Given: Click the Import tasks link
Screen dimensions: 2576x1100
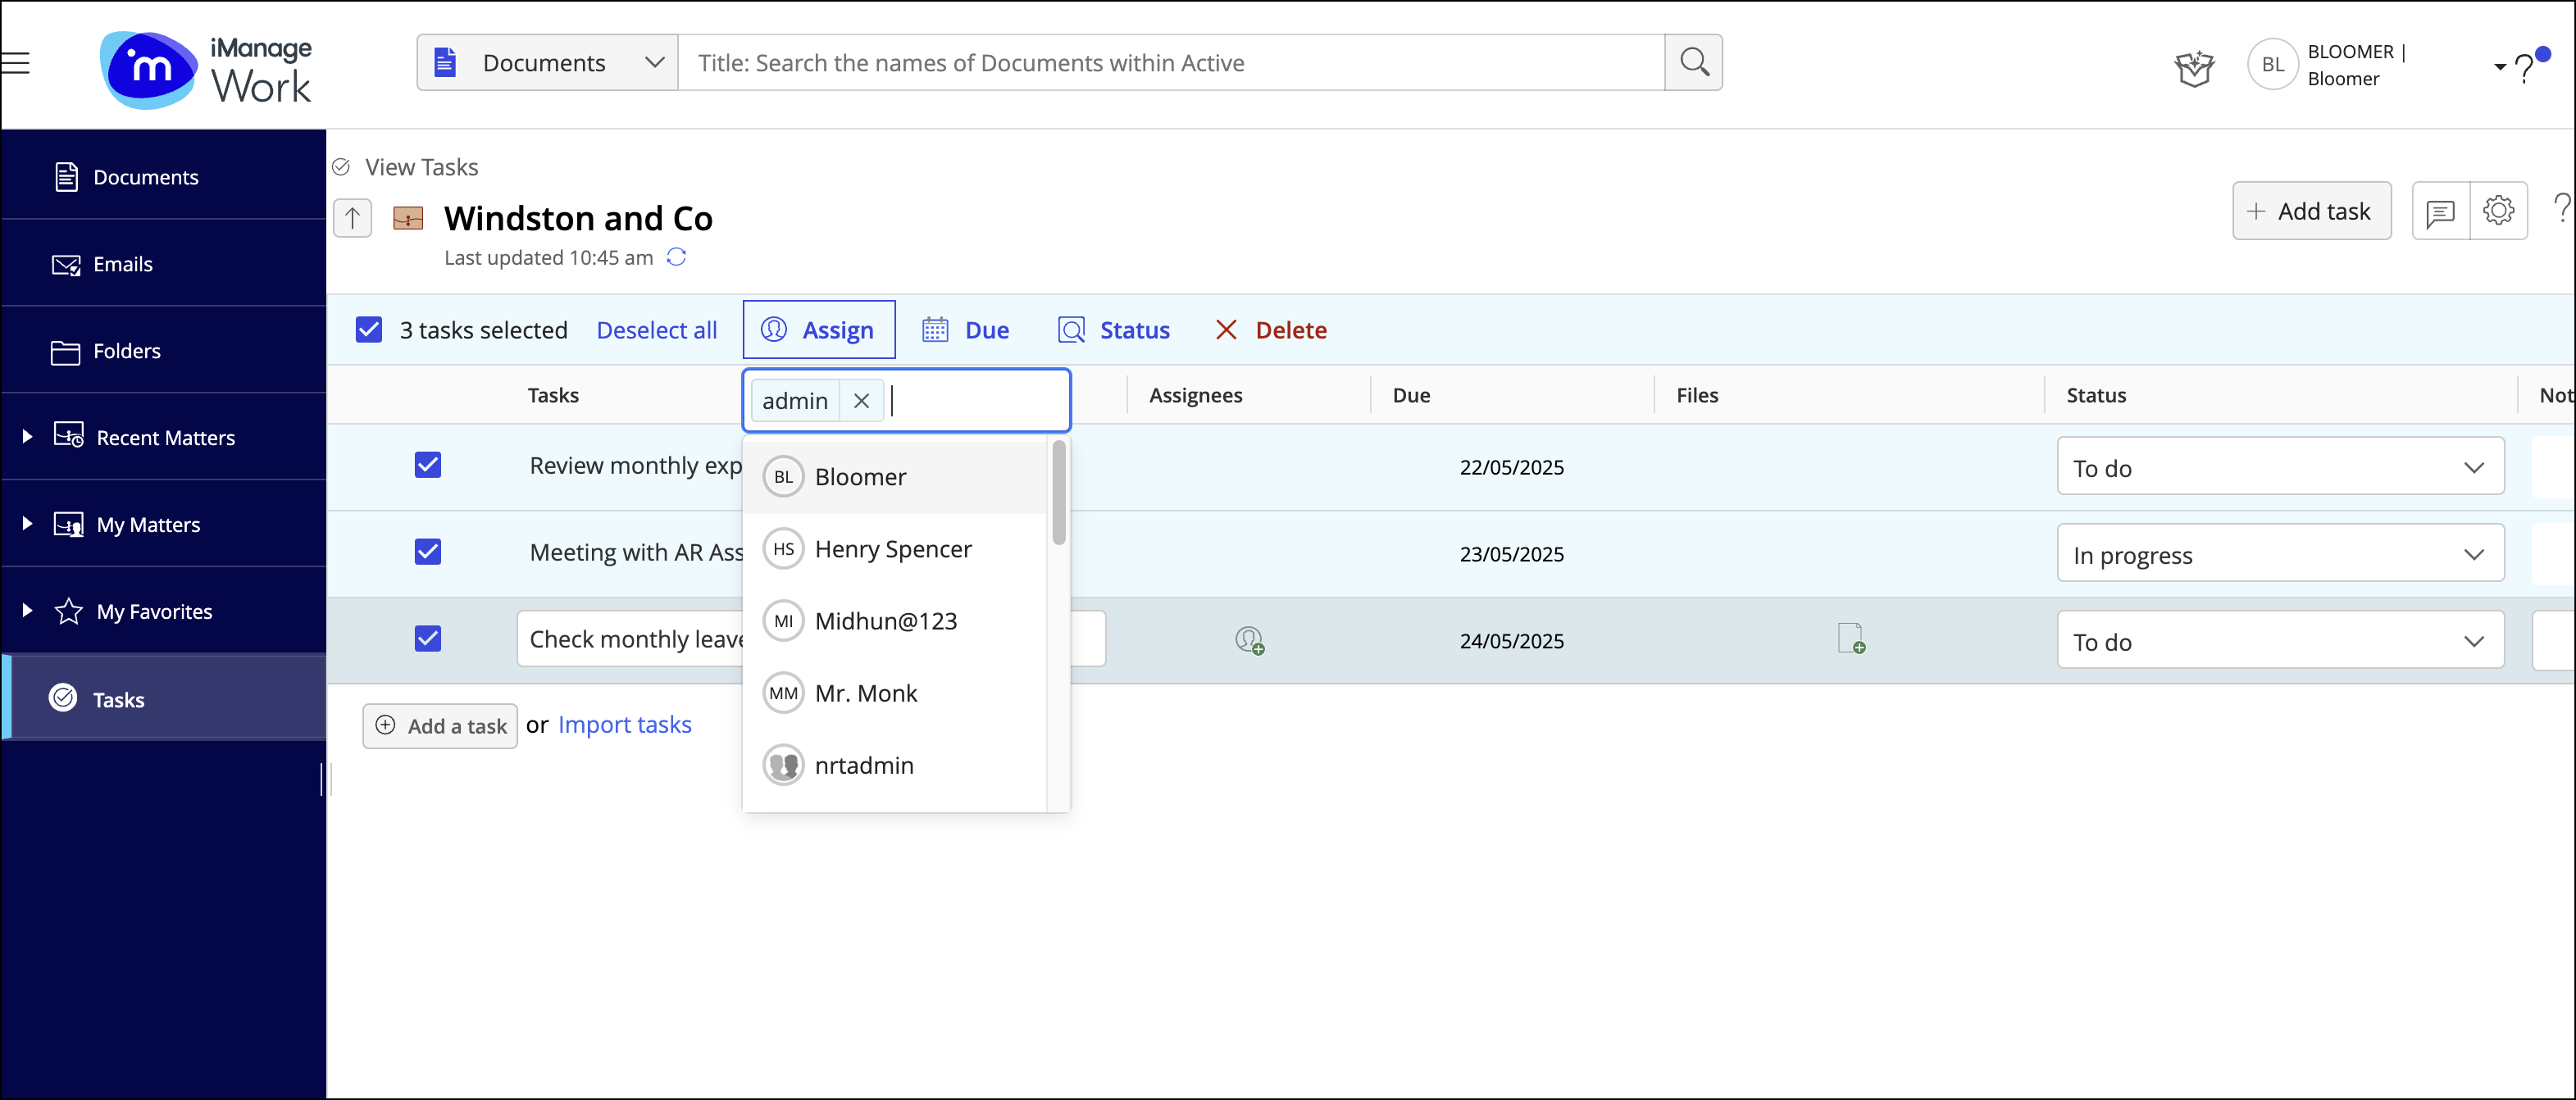Looking at the screenshot, I should [x=624, y=725].
